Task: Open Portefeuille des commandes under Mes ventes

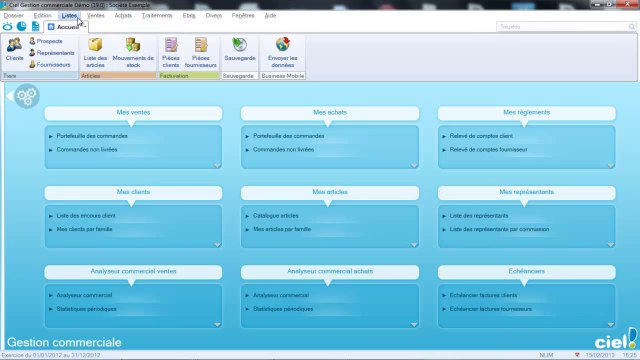Action: tap(92, 136)
